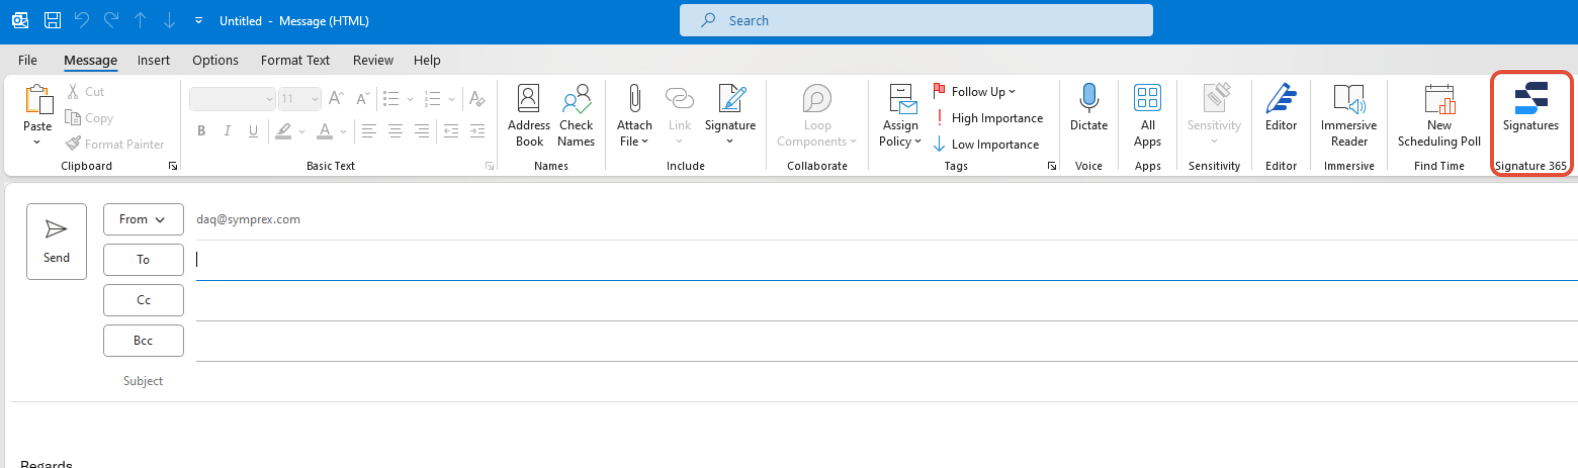Open Immersive Reader

tap(1348, 116)
